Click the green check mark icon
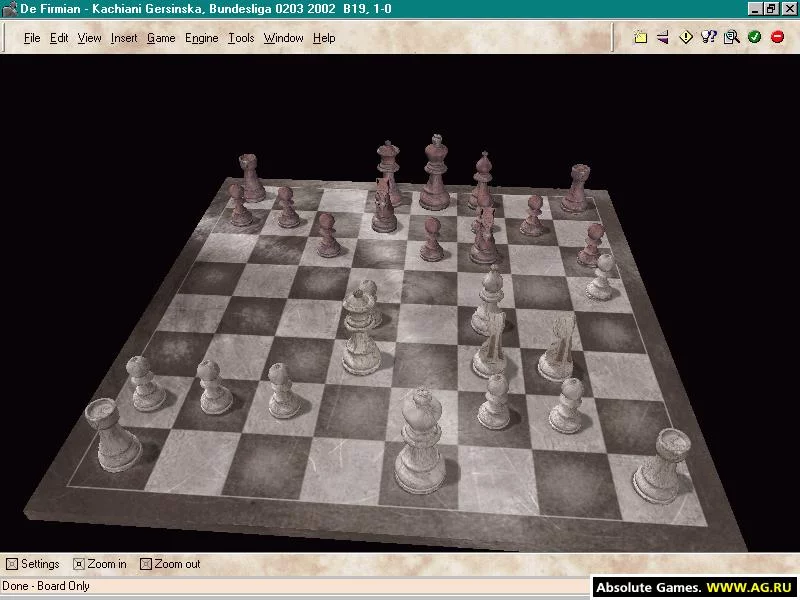This screenshot has width=800, height=600. pos(755,37)
